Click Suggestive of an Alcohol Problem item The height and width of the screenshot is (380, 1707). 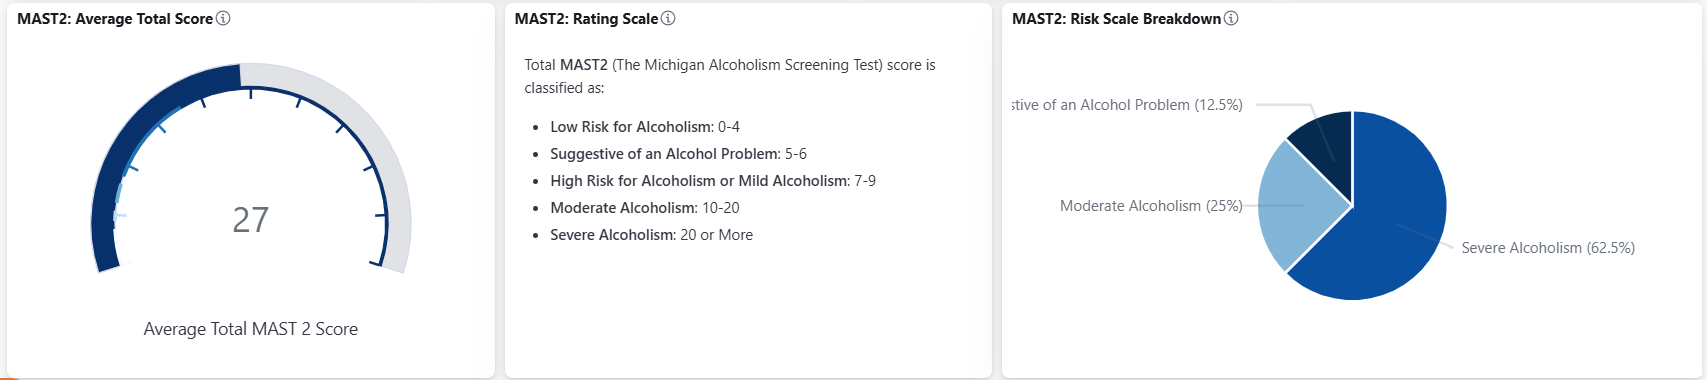(x=678, y=154)
